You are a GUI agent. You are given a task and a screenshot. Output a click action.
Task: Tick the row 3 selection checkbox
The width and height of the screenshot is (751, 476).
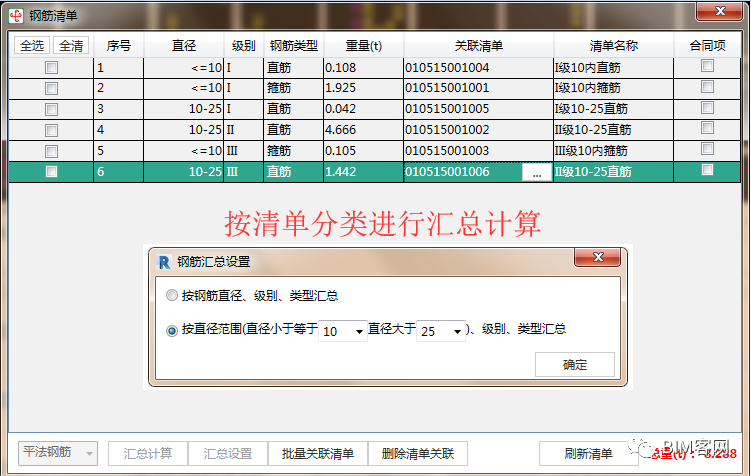pos(51,109)
